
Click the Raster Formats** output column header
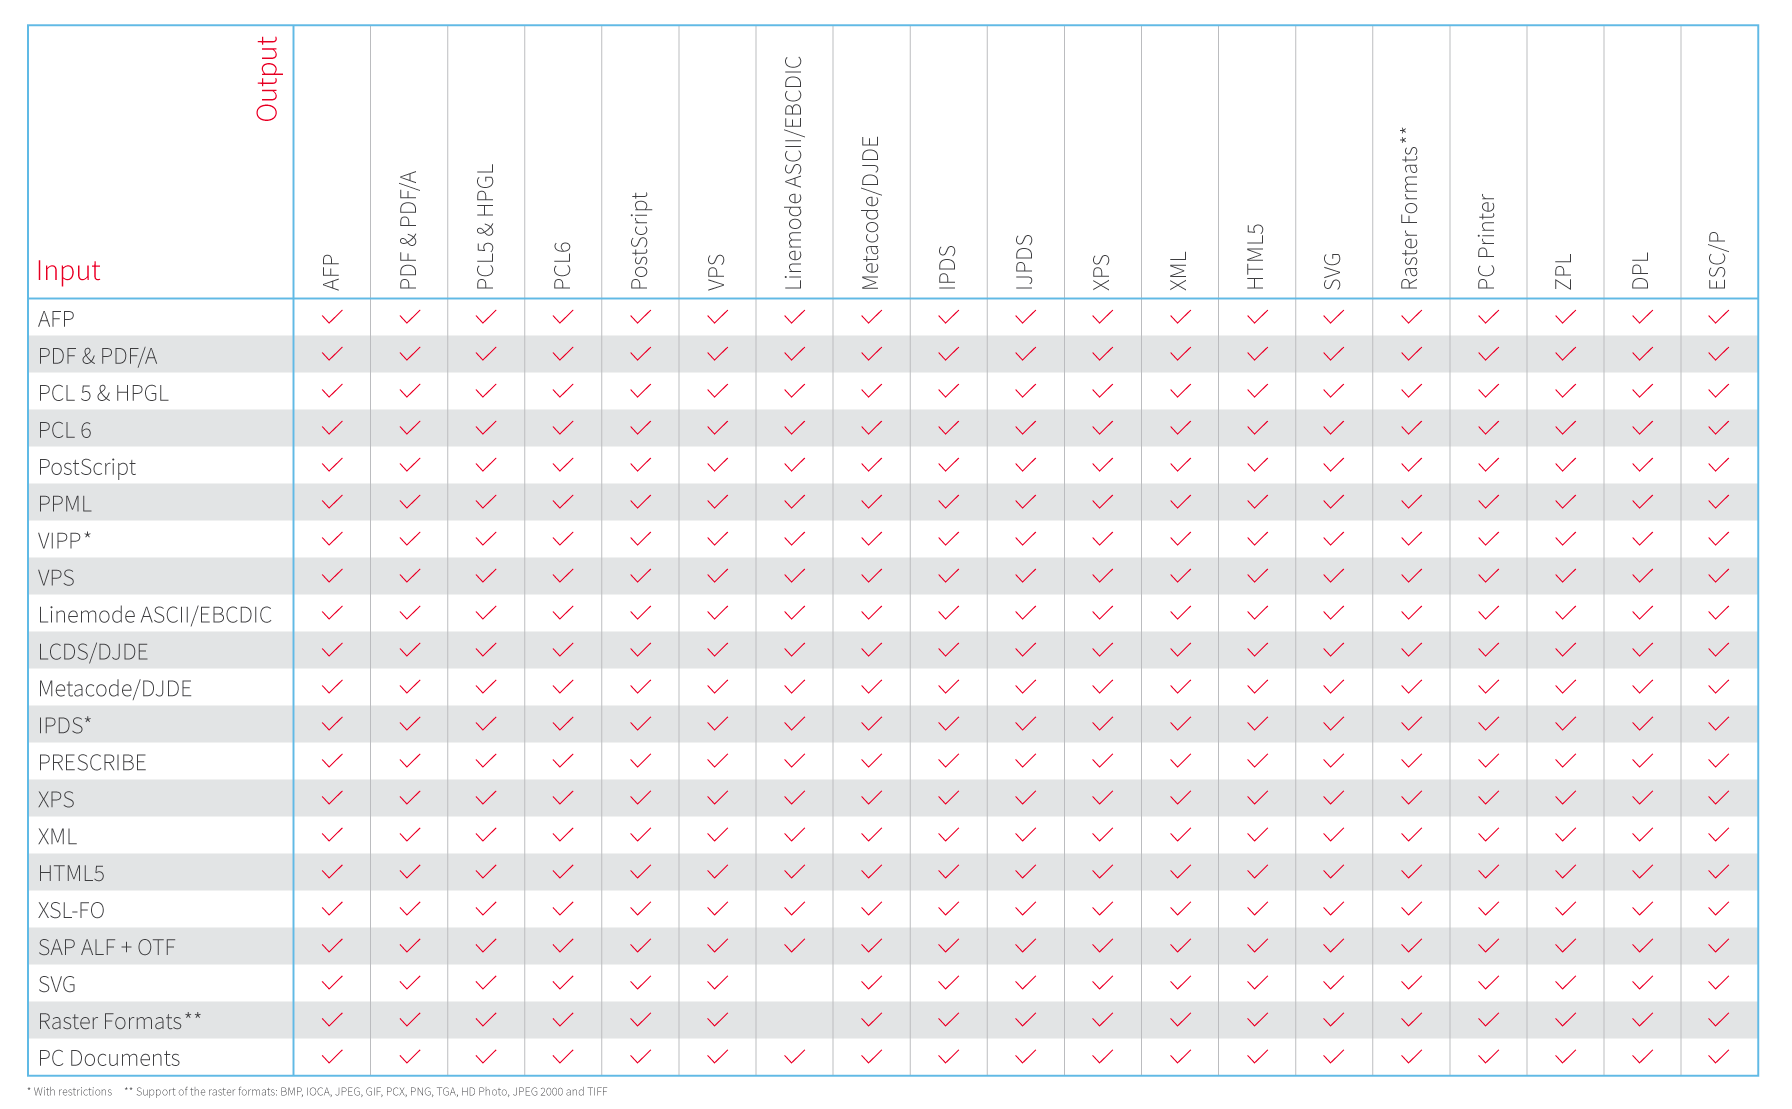1410,209
